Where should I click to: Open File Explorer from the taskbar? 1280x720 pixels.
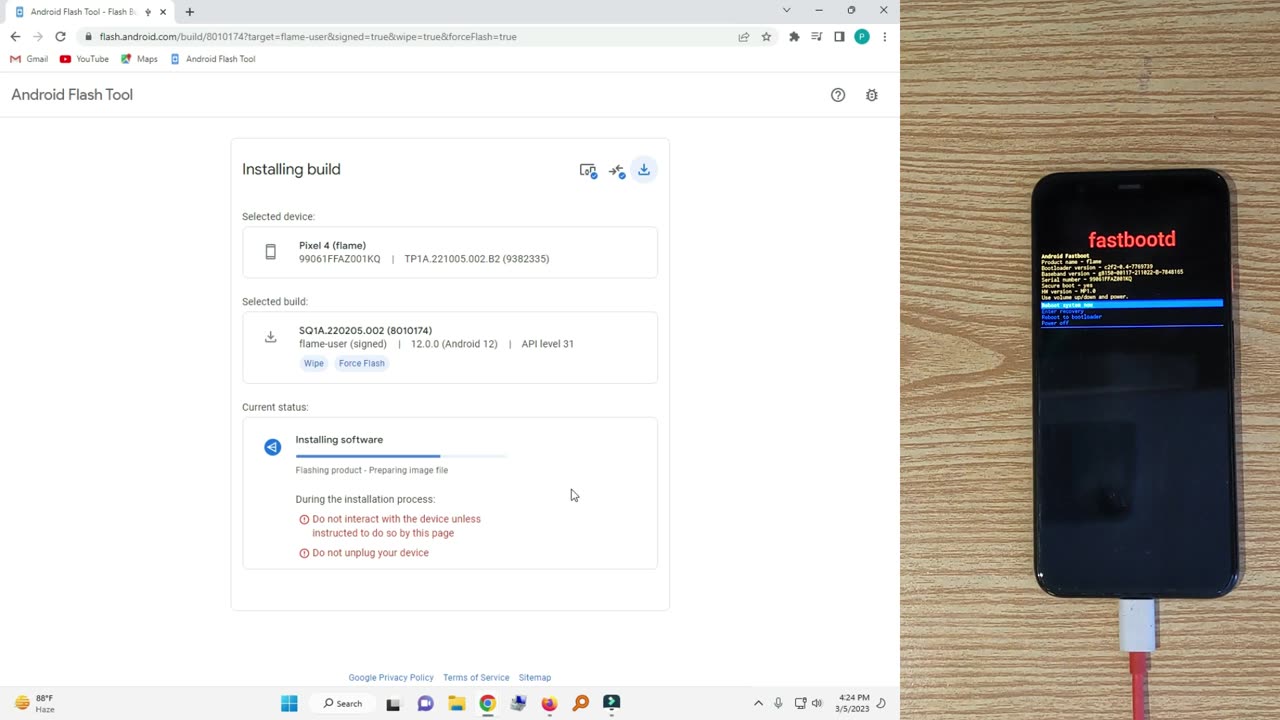tap(456, 703)
